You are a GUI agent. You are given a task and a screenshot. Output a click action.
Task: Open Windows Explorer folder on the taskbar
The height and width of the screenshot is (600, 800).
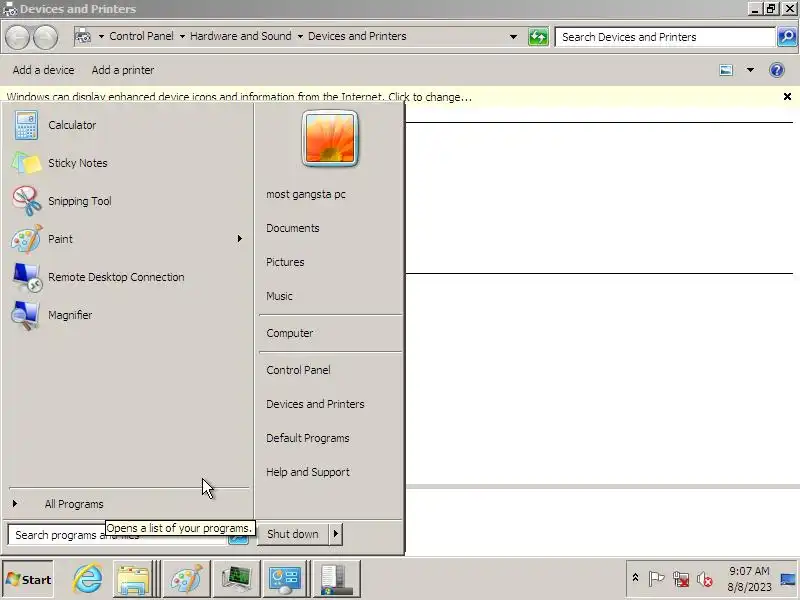[x=133, y=579]
